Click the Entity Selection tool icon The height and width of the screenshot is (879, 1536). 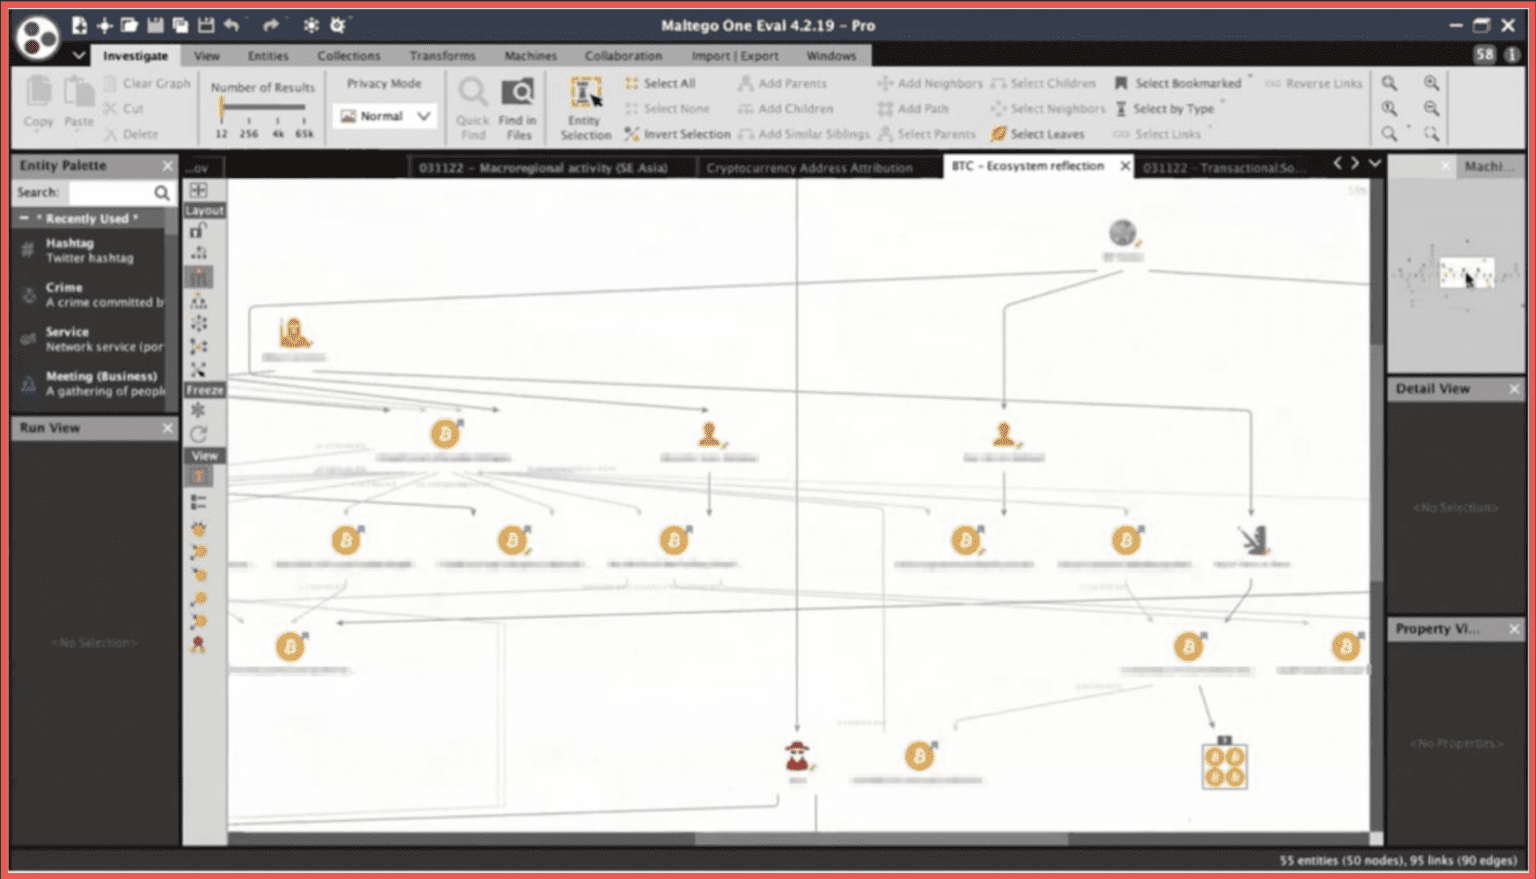tap(585, 94)
